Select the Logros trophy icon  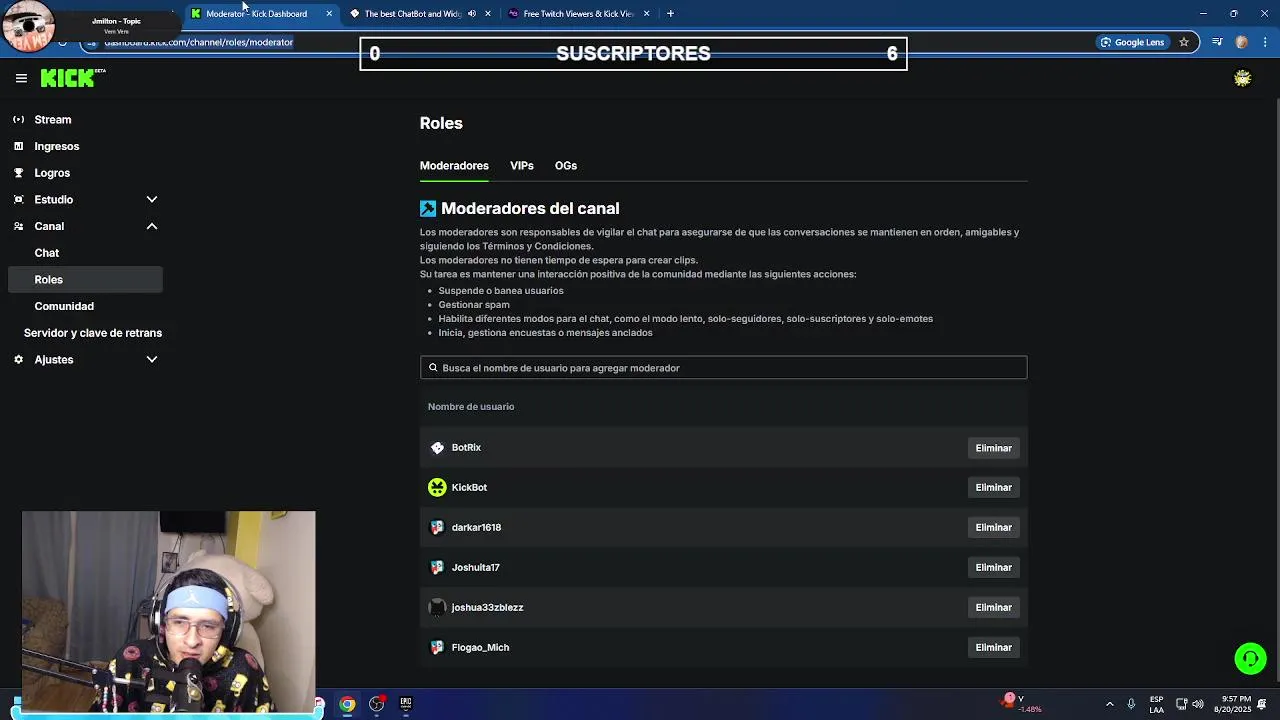(x=18, y=173)
